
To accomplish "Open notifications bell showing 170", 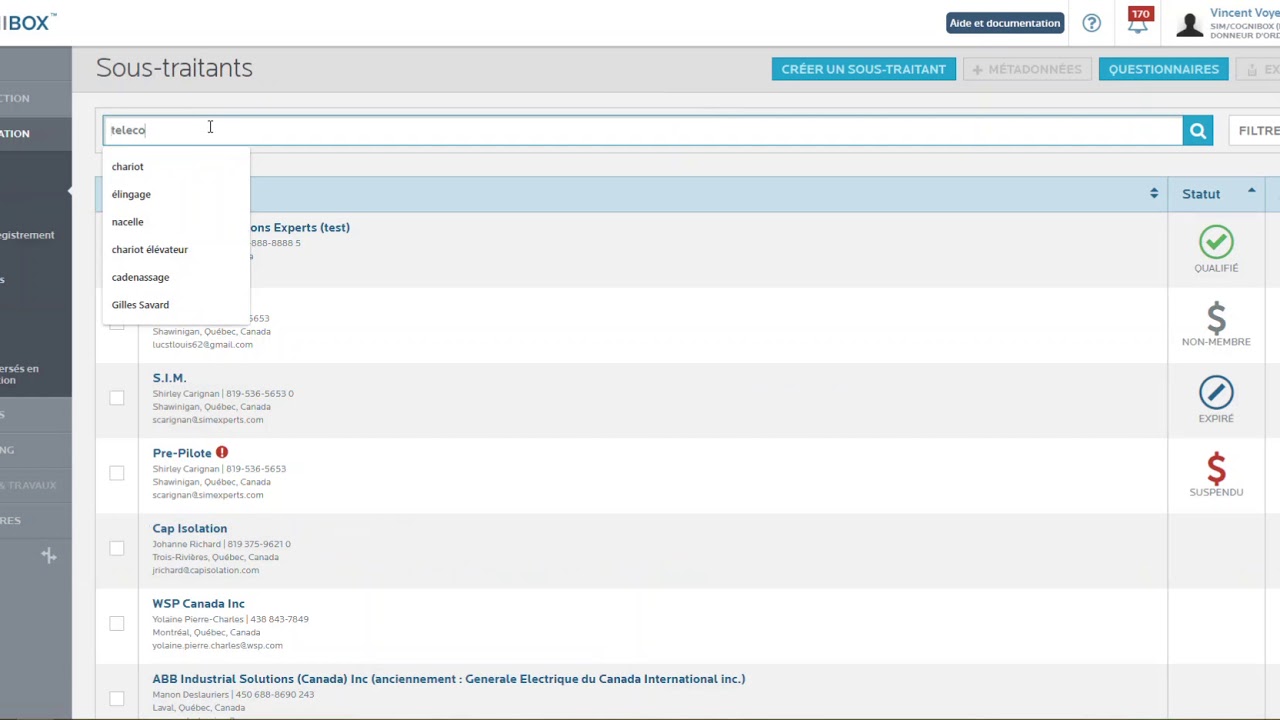I will 1138,23.
